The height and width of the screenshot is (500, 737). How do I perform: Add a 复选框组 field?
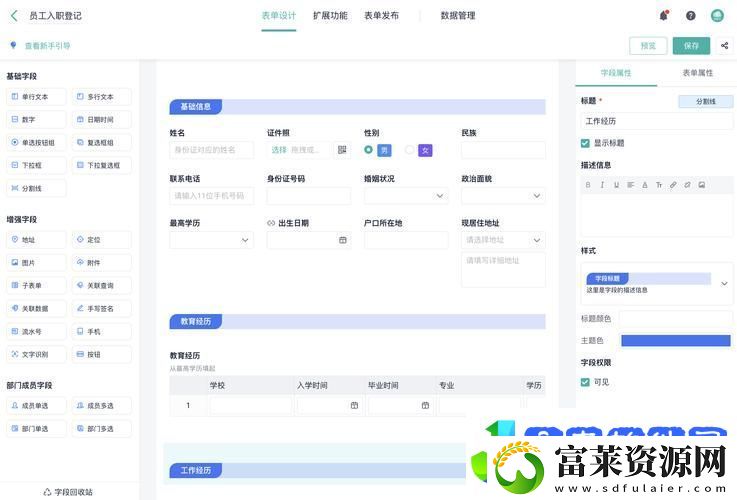pos(102,142)
